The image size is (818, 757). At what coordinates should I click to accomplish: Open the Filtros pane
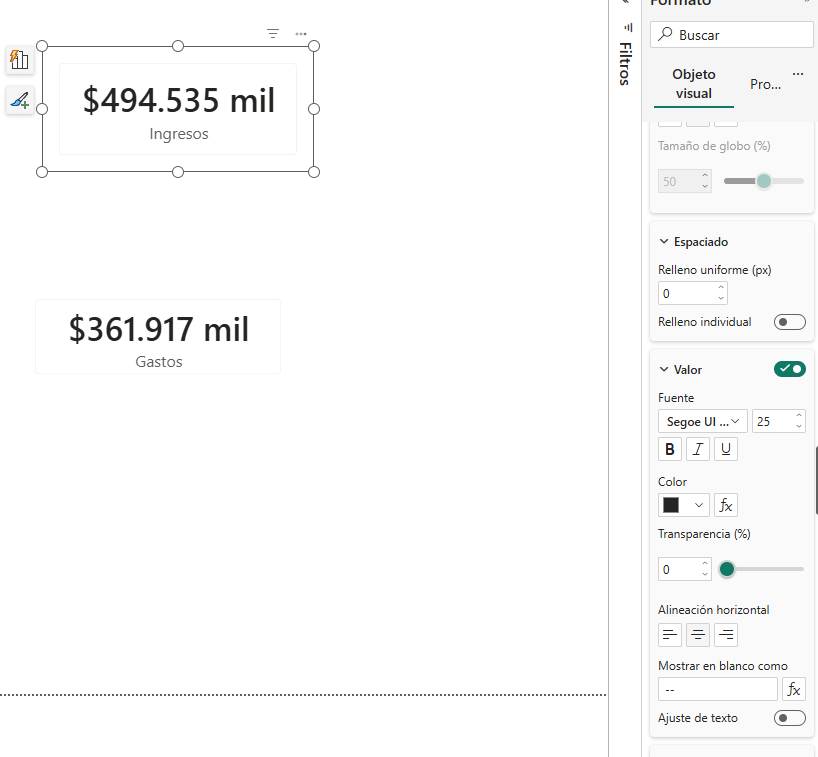(624, 62)
